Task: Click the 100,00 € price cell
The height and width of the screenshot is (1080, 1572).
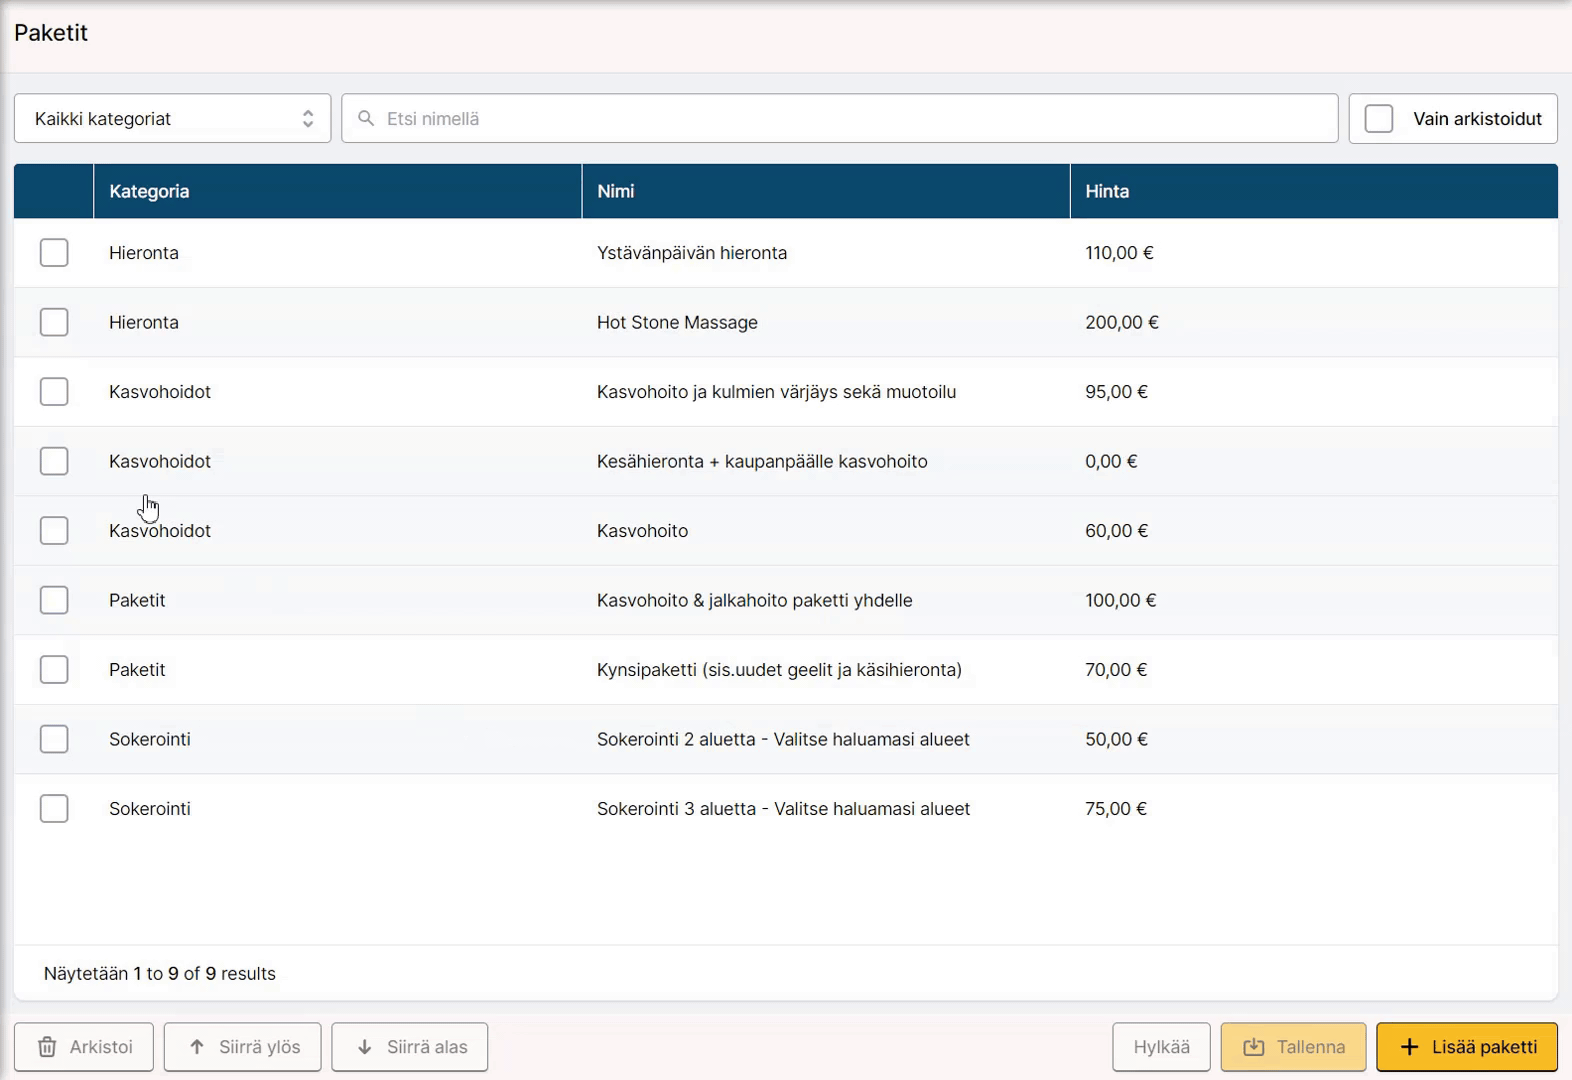Action: click(x=1120, y=600)
